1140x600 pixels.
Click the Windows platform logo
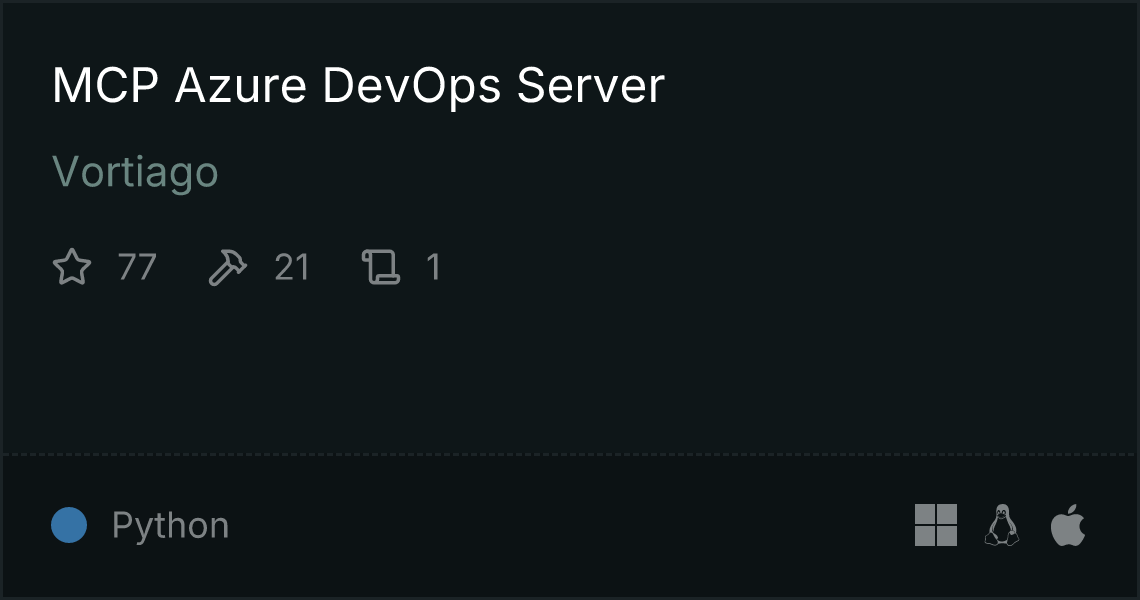936,525
